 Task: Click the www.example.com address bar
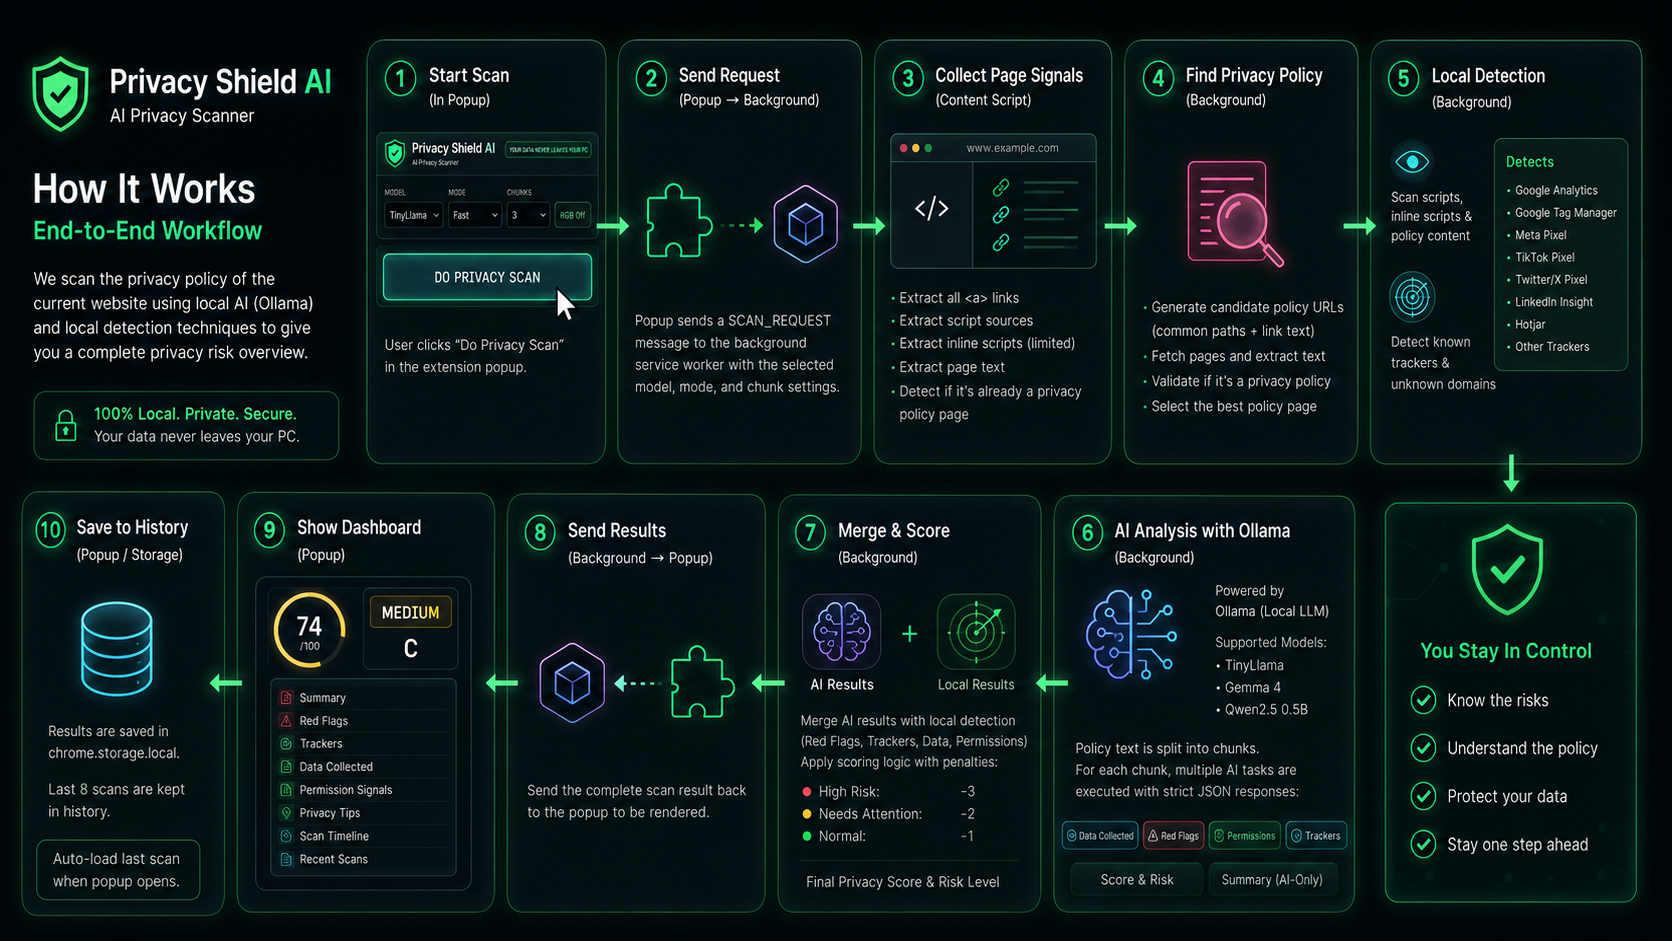[1012, 148]
